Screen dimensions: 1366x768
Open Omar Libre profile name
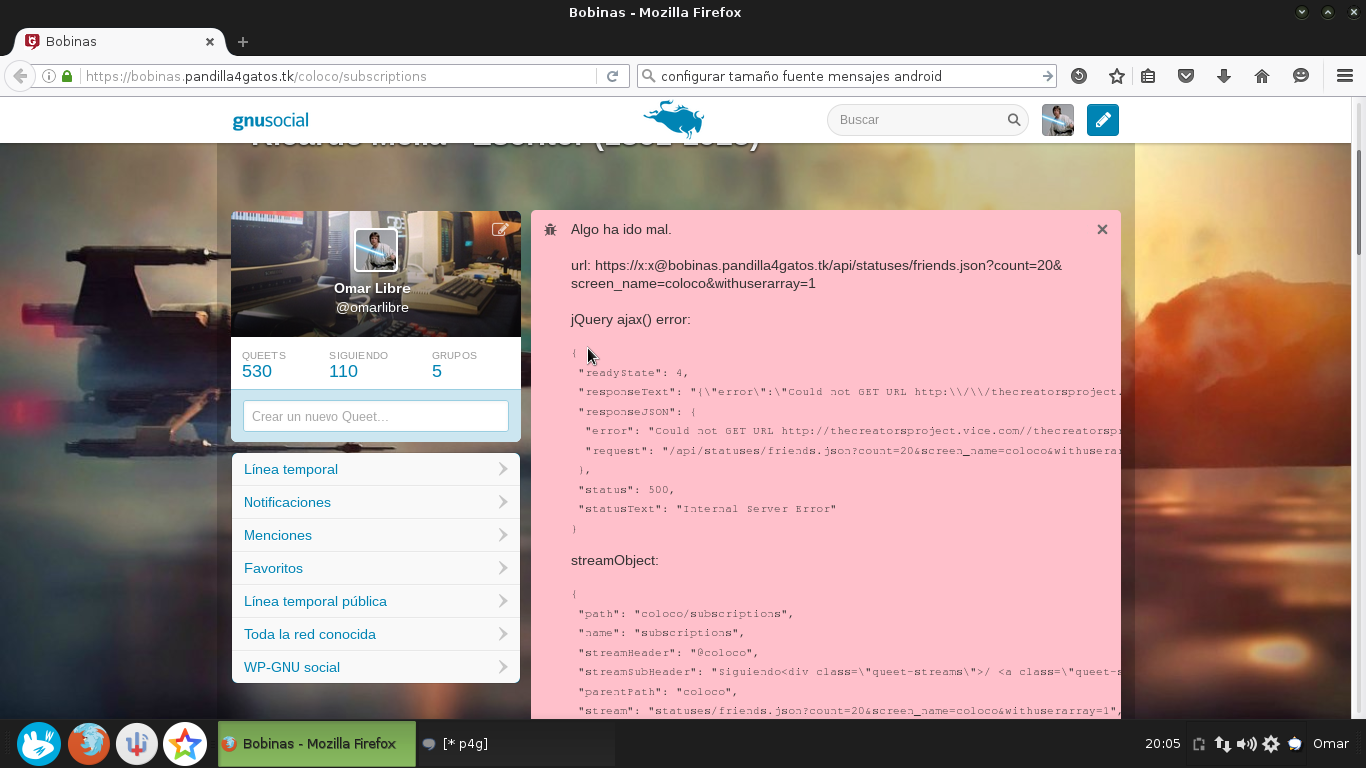point(372,288)
